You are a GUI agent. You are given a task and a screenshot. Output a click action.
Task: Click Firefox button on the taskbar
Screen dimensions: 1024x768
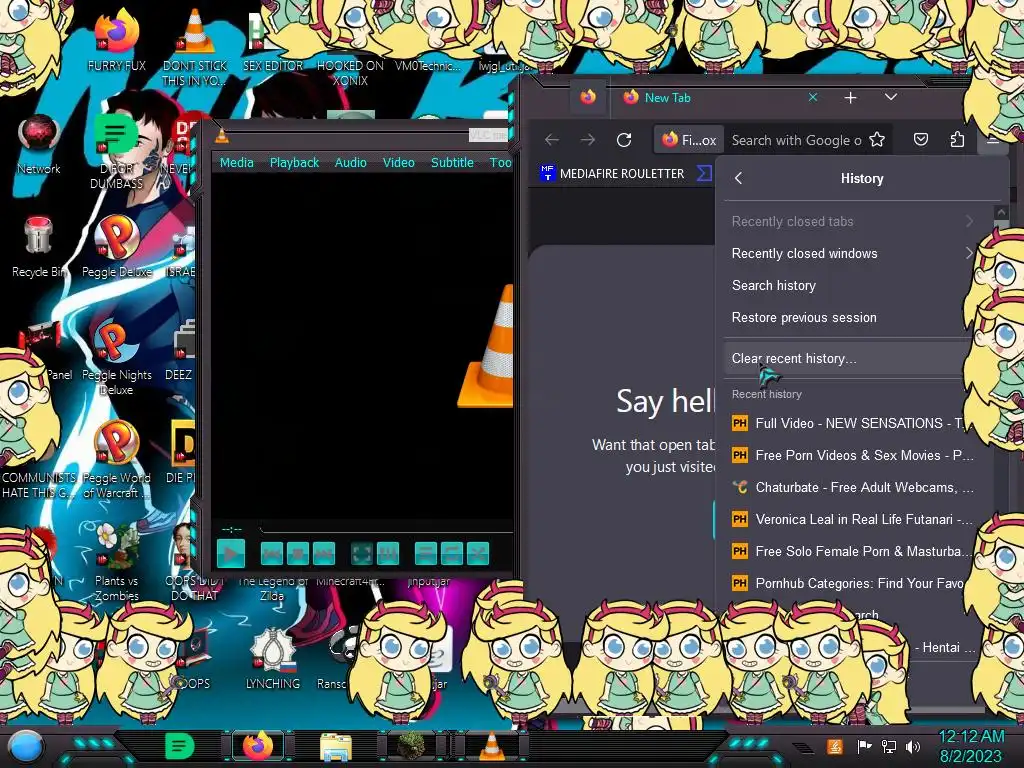257,746
